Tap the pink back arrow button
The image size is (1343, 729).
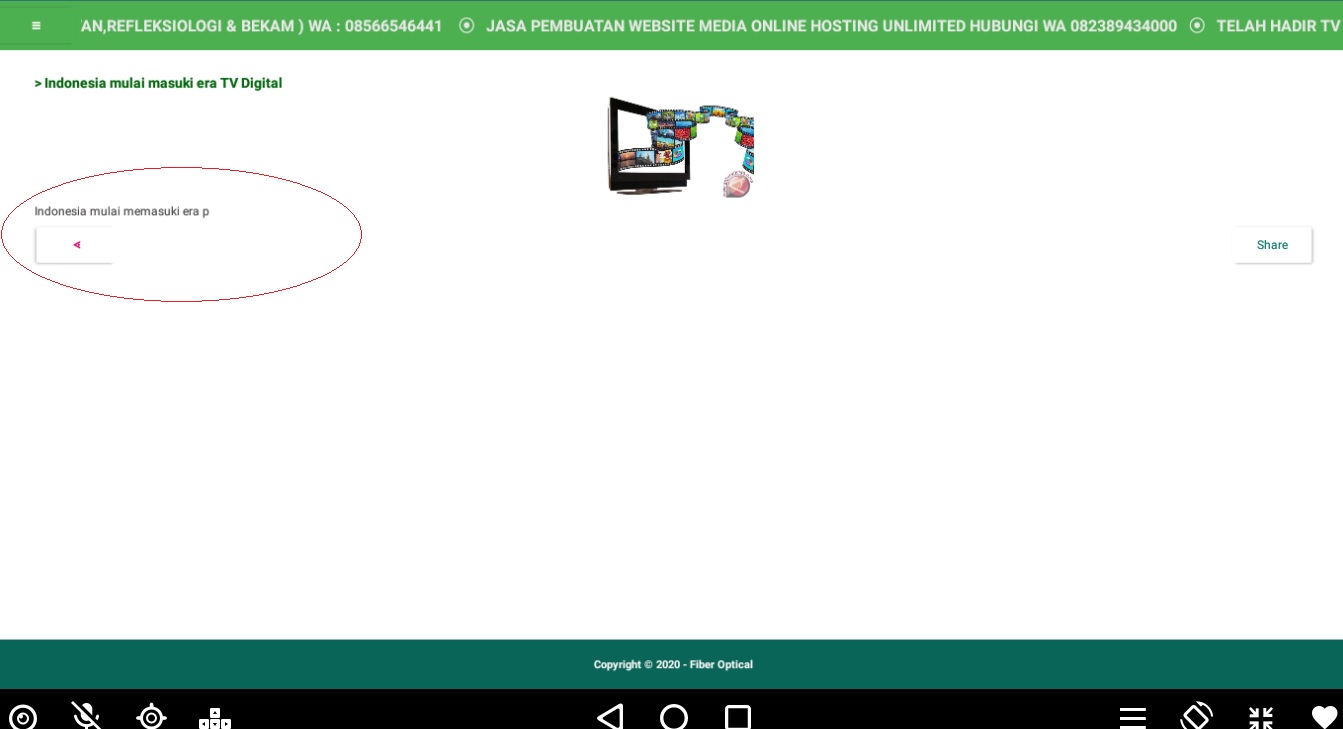pos(75,245)
